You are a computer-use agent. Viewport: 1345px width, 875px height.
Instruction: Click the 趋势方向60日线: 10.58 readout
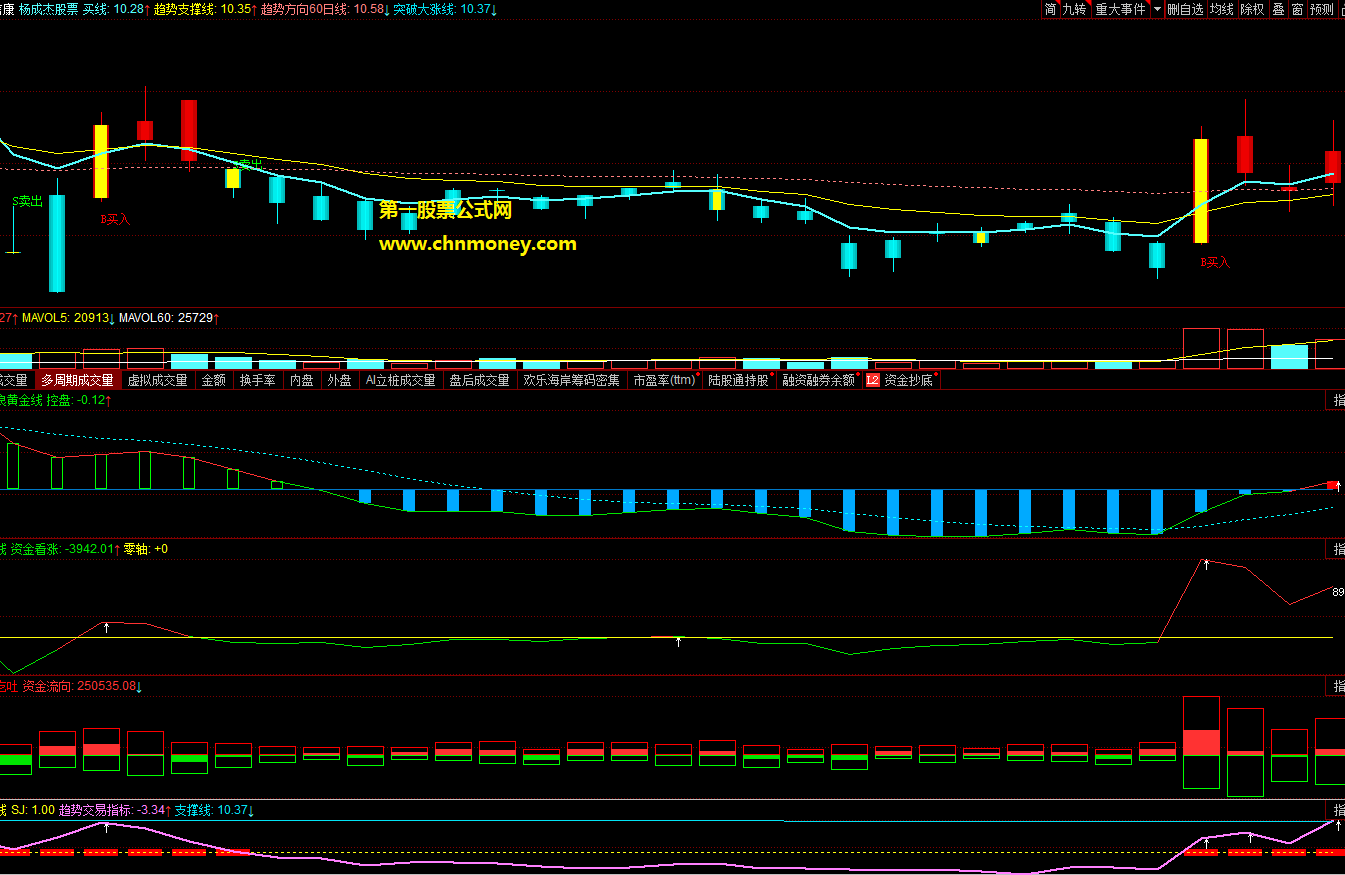324,9
